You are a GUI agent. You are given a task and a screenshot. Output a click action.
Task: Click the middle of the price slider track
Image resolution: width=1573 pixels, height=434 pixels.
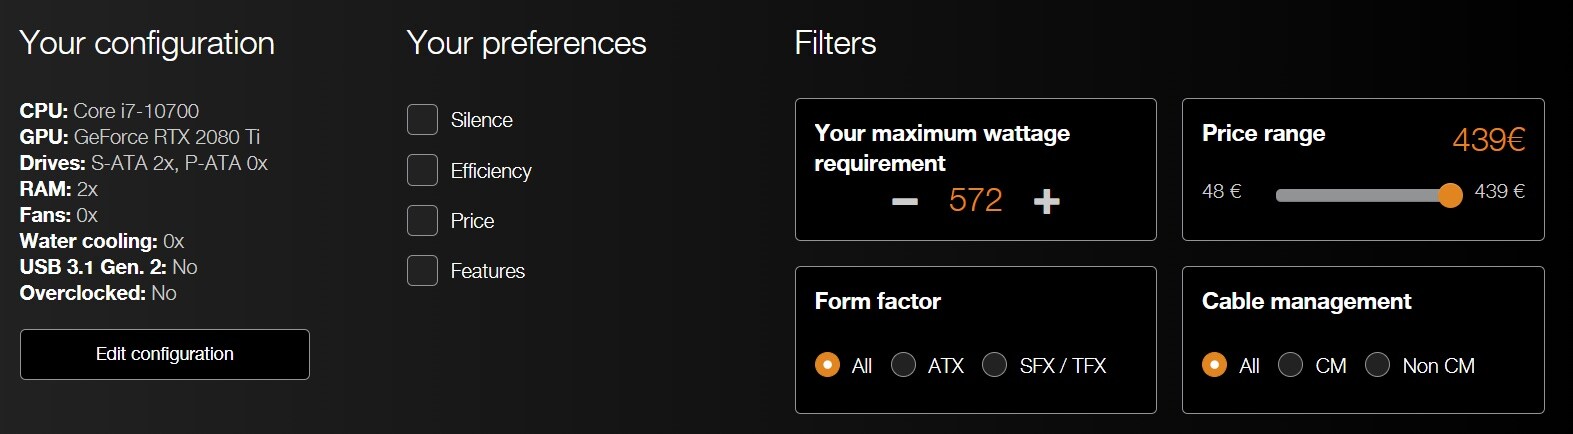(1363, 196)
